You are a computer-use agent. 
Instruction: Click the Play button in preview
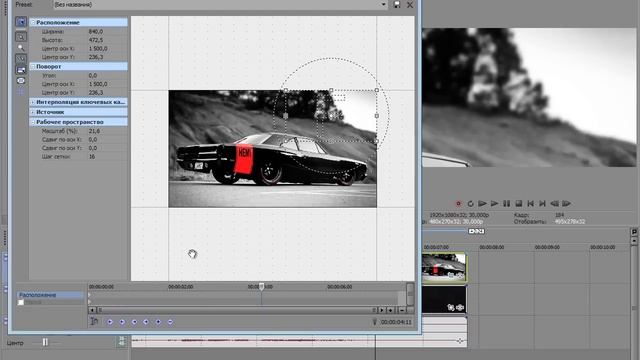coord(494,203)
